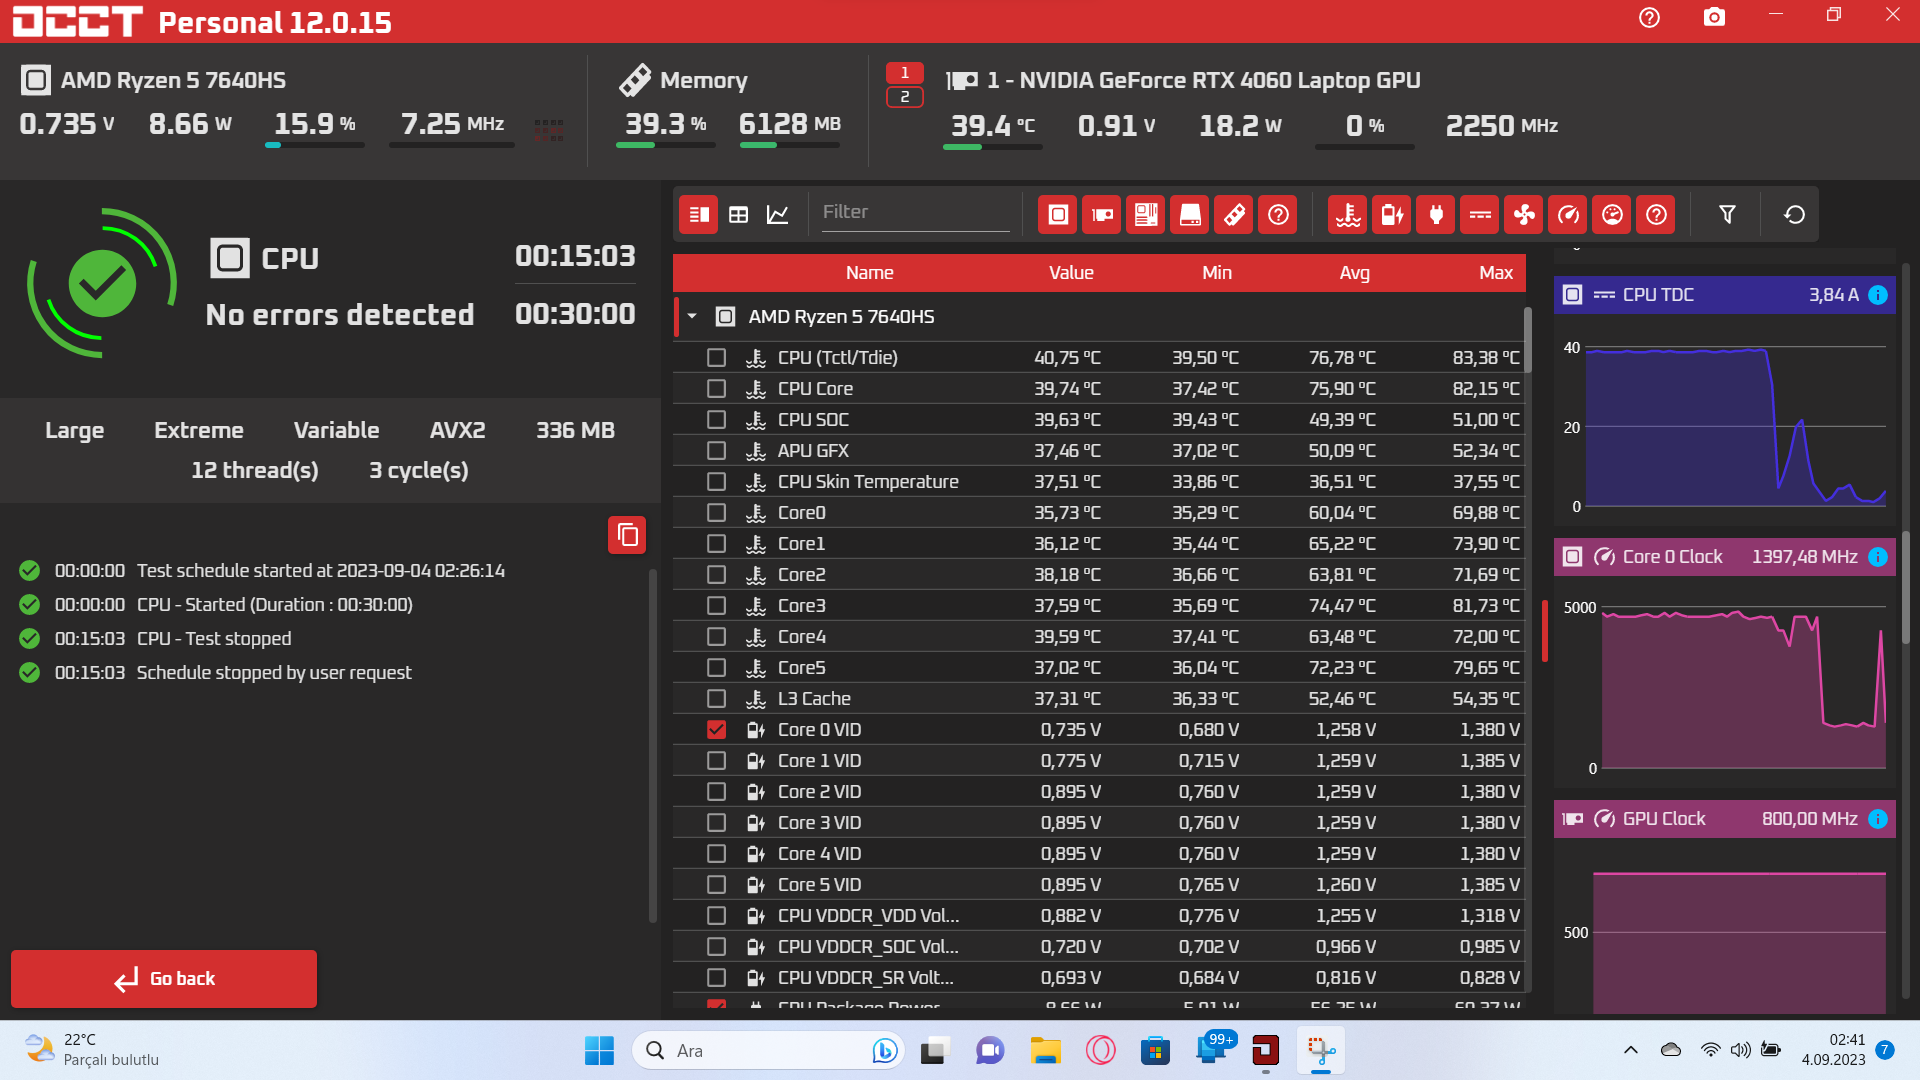Click the funnel filter icon
1920x1080 pixels.
tap(1727, 215)
